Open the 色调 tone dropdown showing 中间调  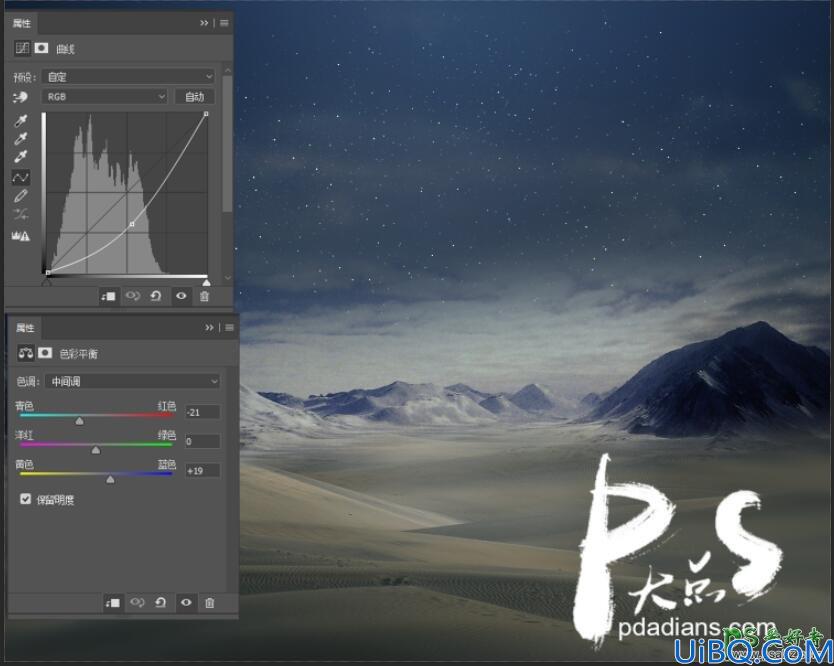click(132, 381)
